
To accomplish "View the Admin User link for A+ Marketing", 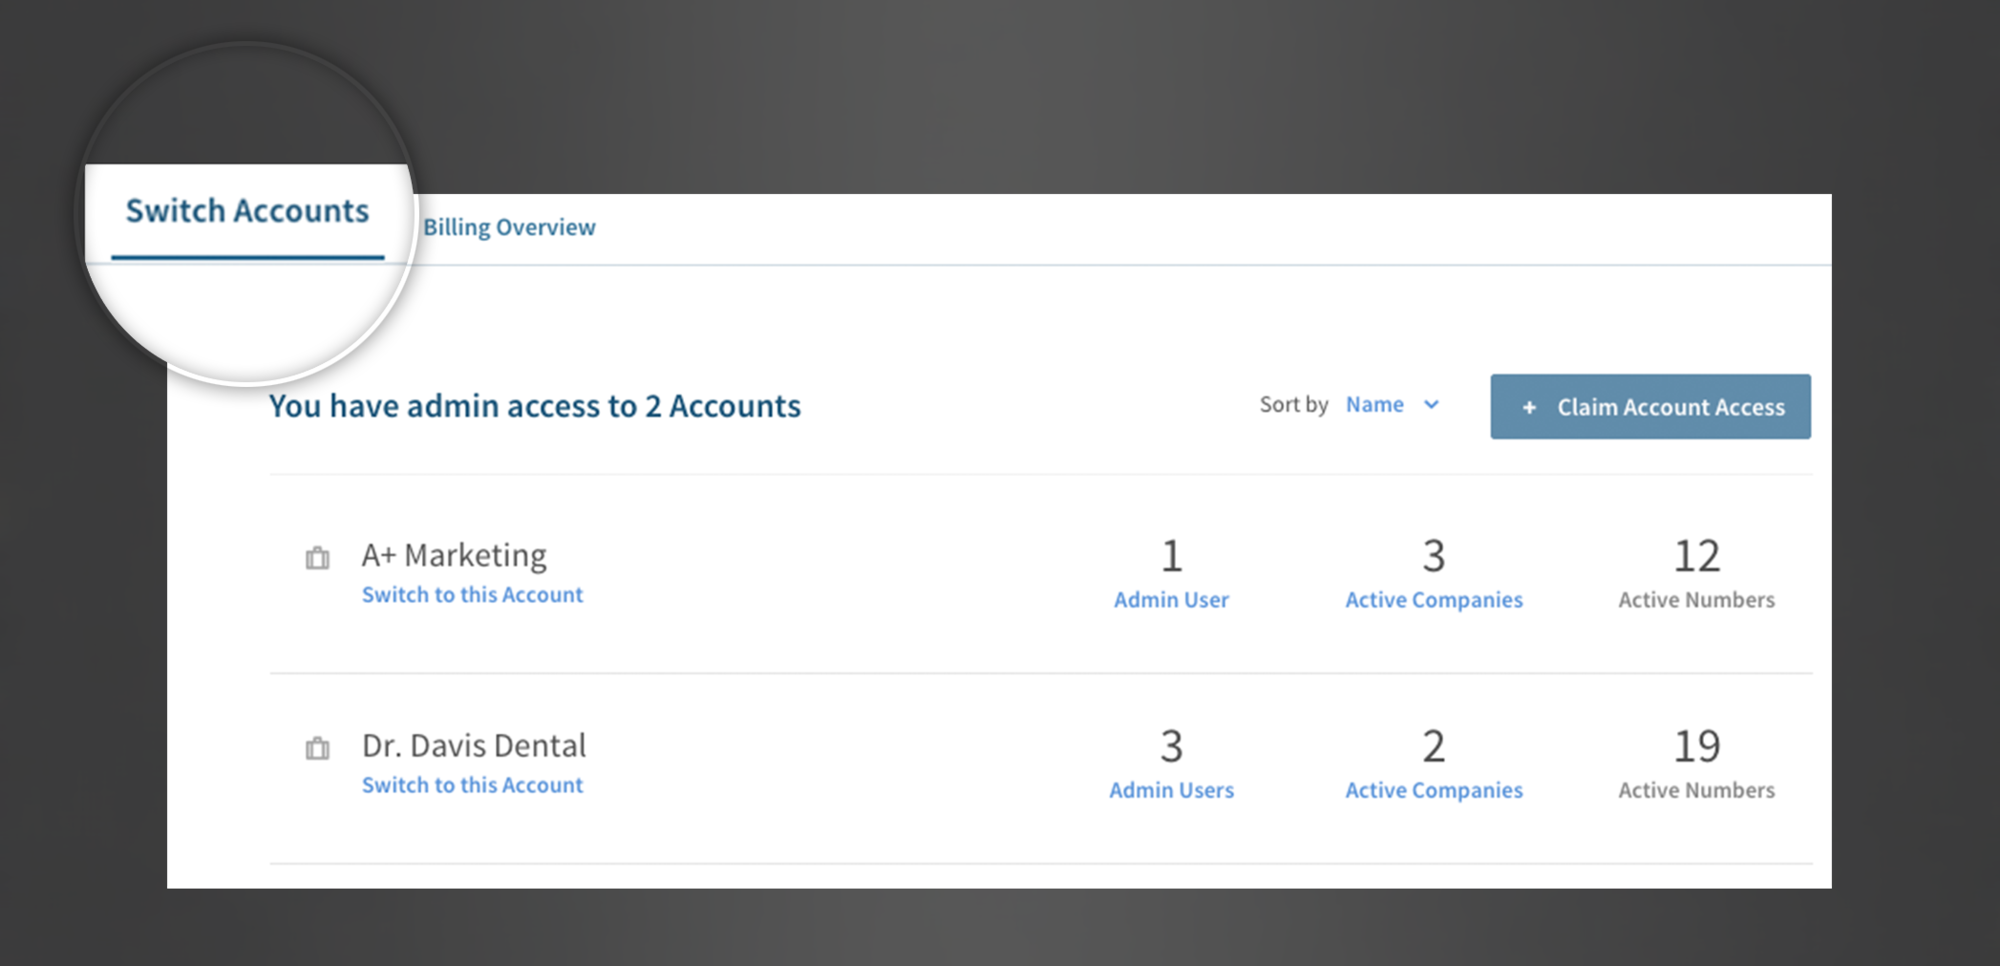I will (1171, 600).
